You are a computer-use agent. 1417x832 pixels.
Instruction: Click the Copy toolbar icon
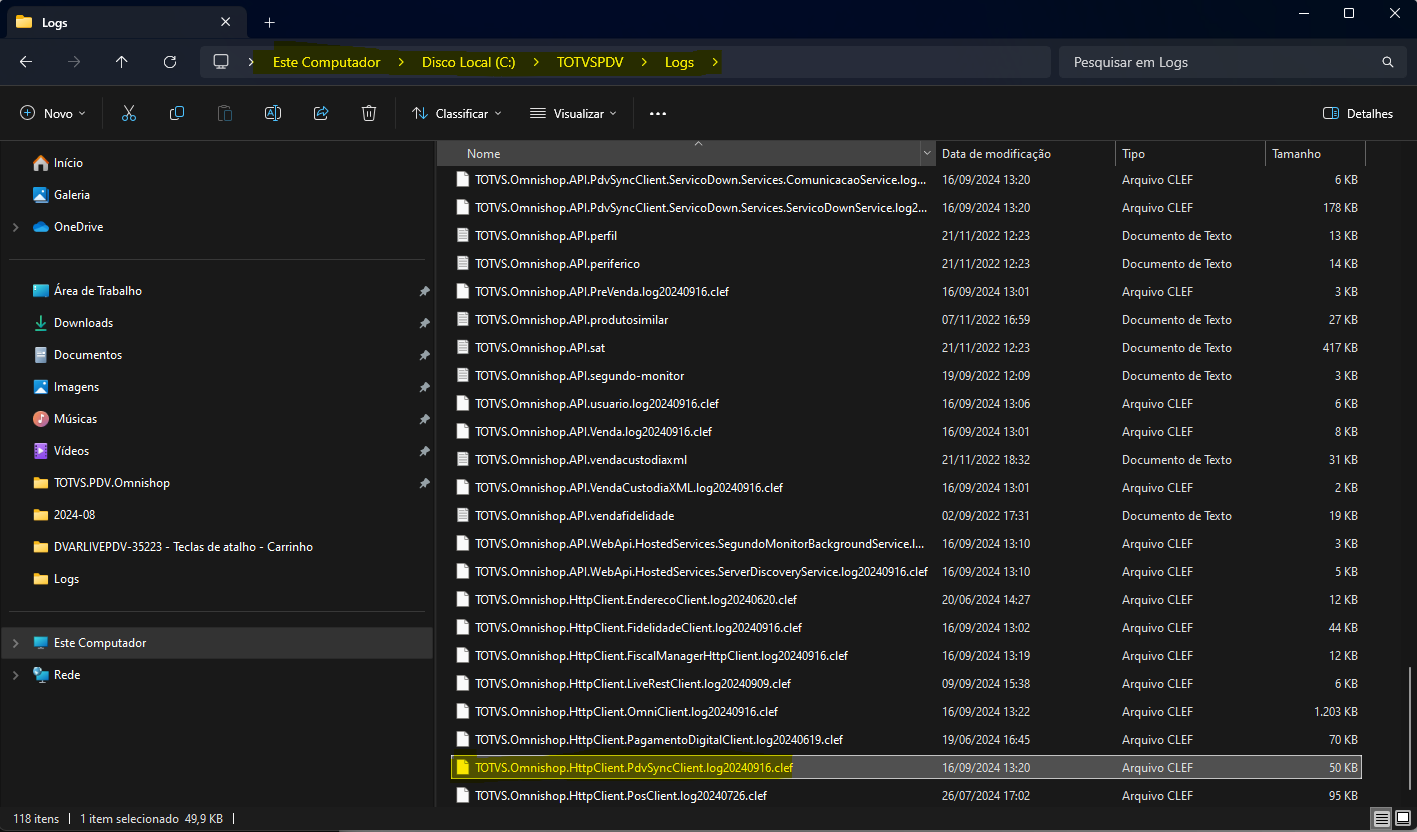pyautogui.click(x=177, y=113)
